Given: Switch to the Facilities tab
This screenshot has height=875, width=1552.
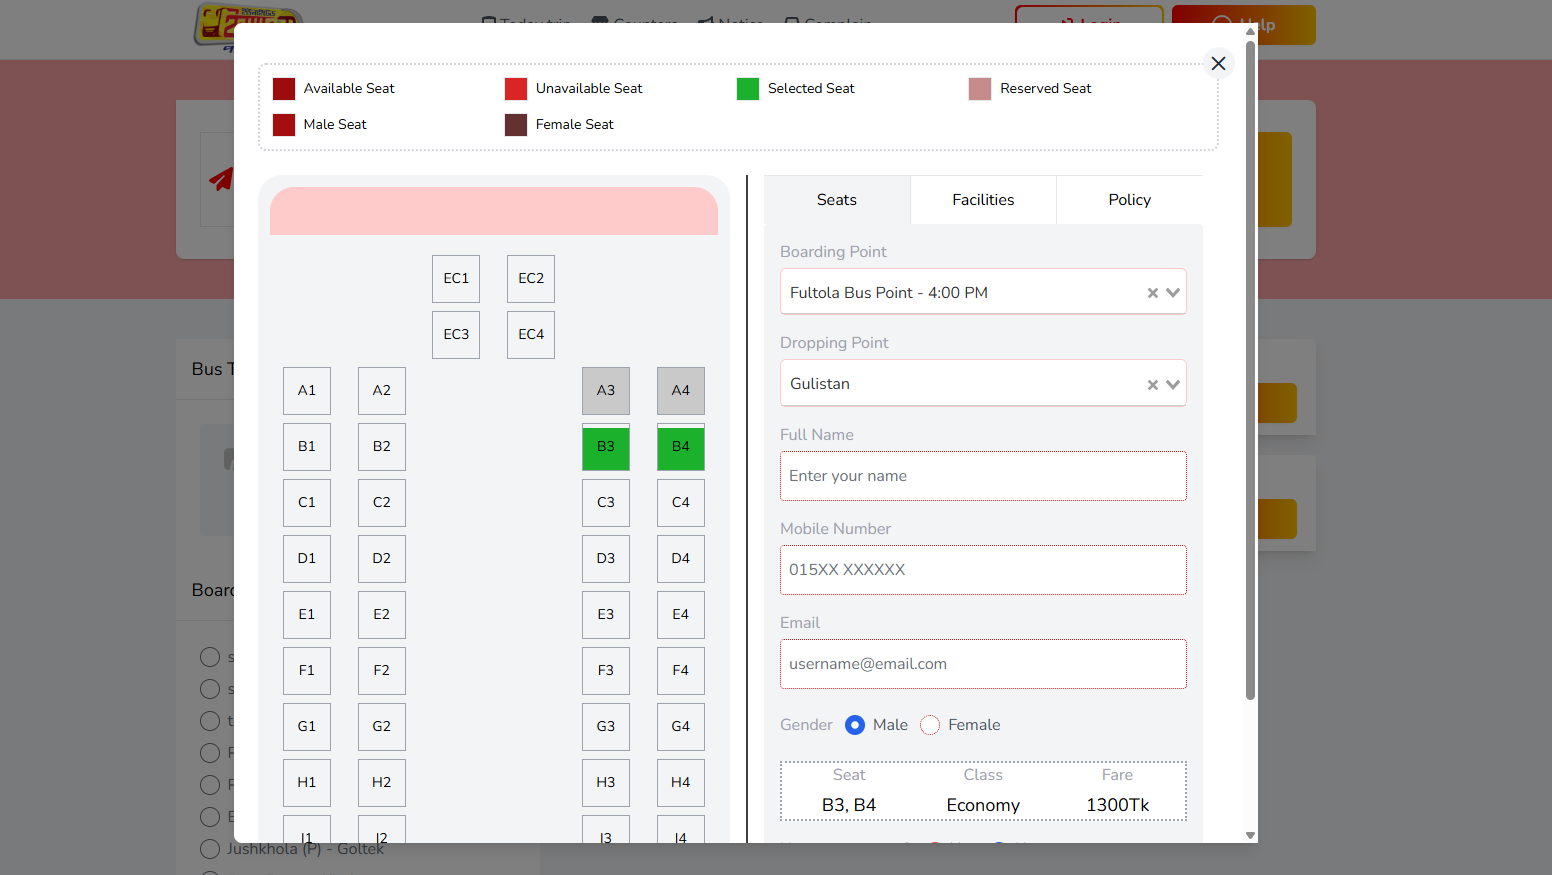Looking at the screenshot, I should pyautogui.click(x=983, y=199).
